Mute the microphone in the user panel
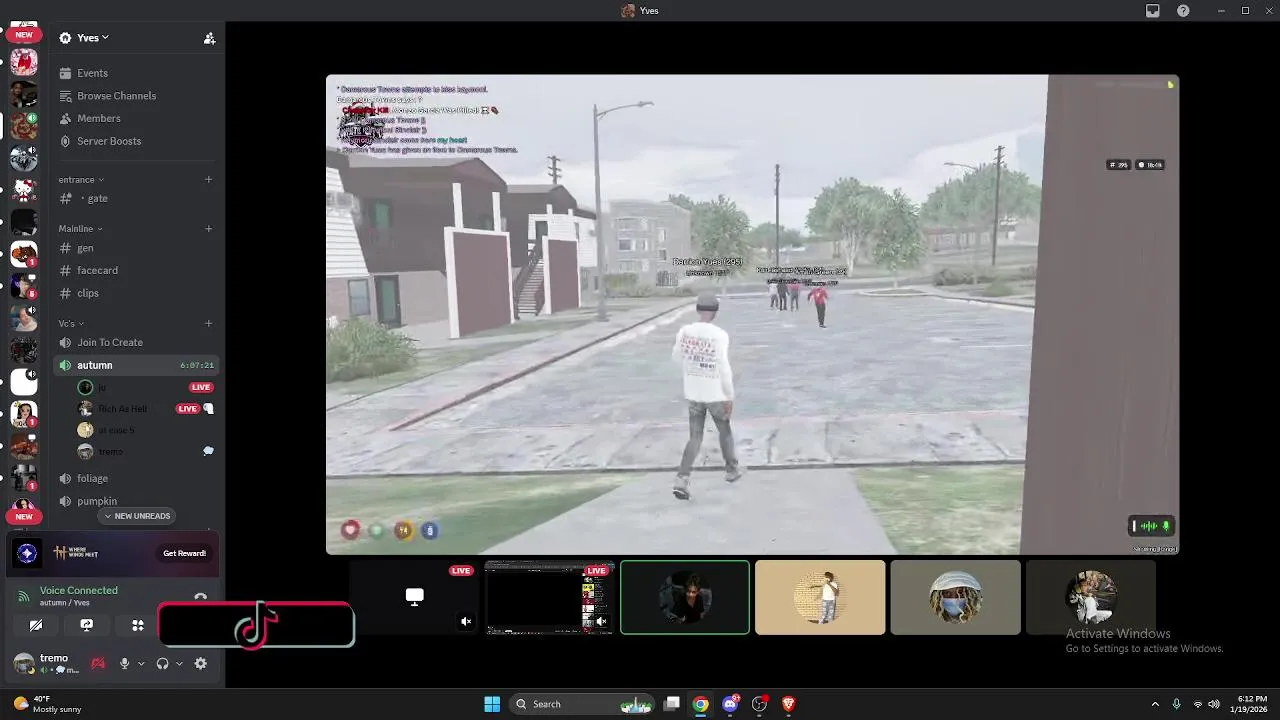 pyautogui.click(x=124, y=663)
